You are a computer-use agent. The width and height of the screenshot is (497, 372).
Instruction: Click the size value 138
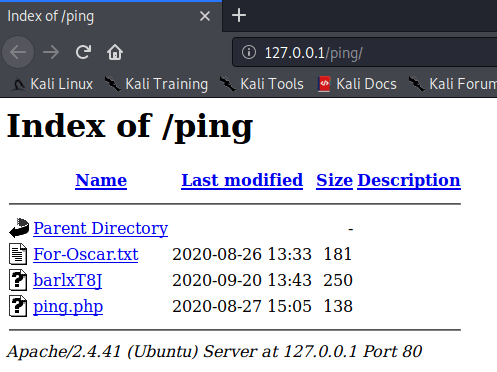tap(338, 306)
